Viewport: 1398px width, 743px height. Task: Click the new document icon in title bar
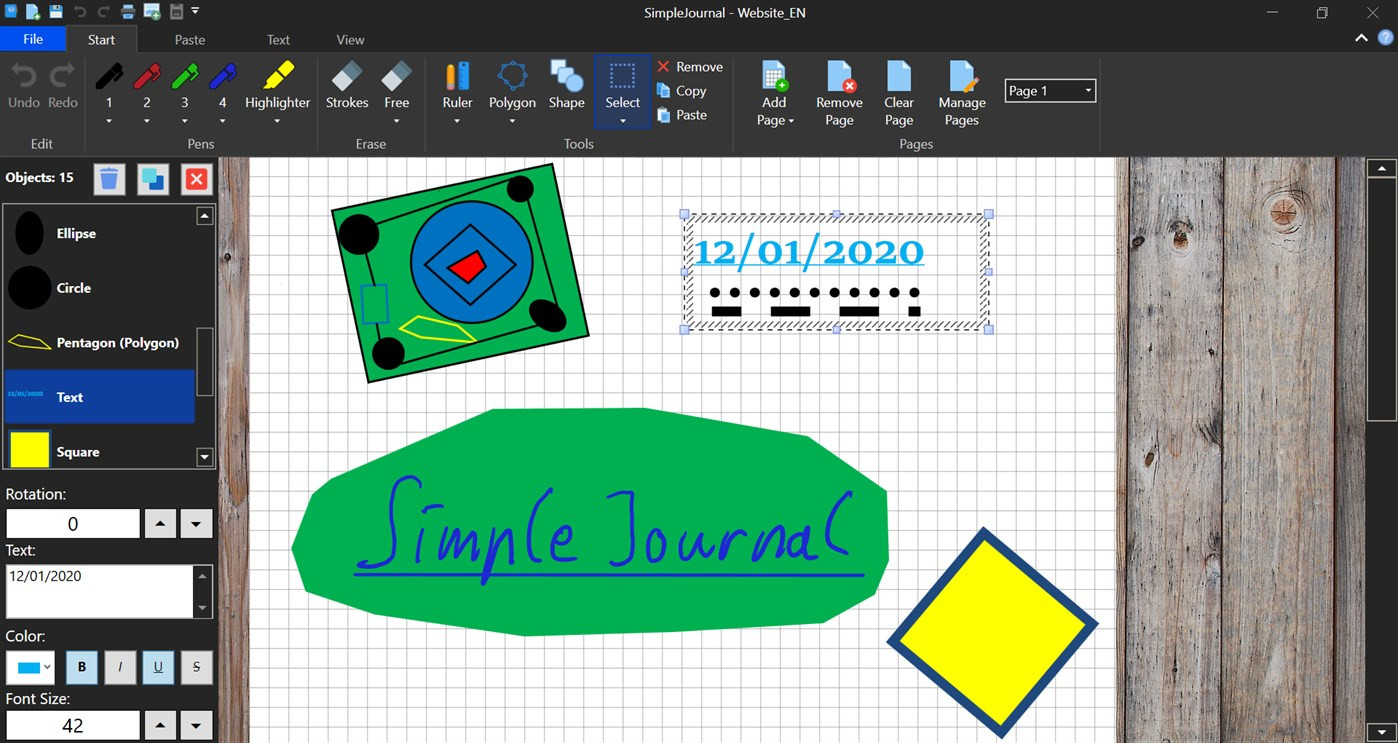tap(33, 12)
